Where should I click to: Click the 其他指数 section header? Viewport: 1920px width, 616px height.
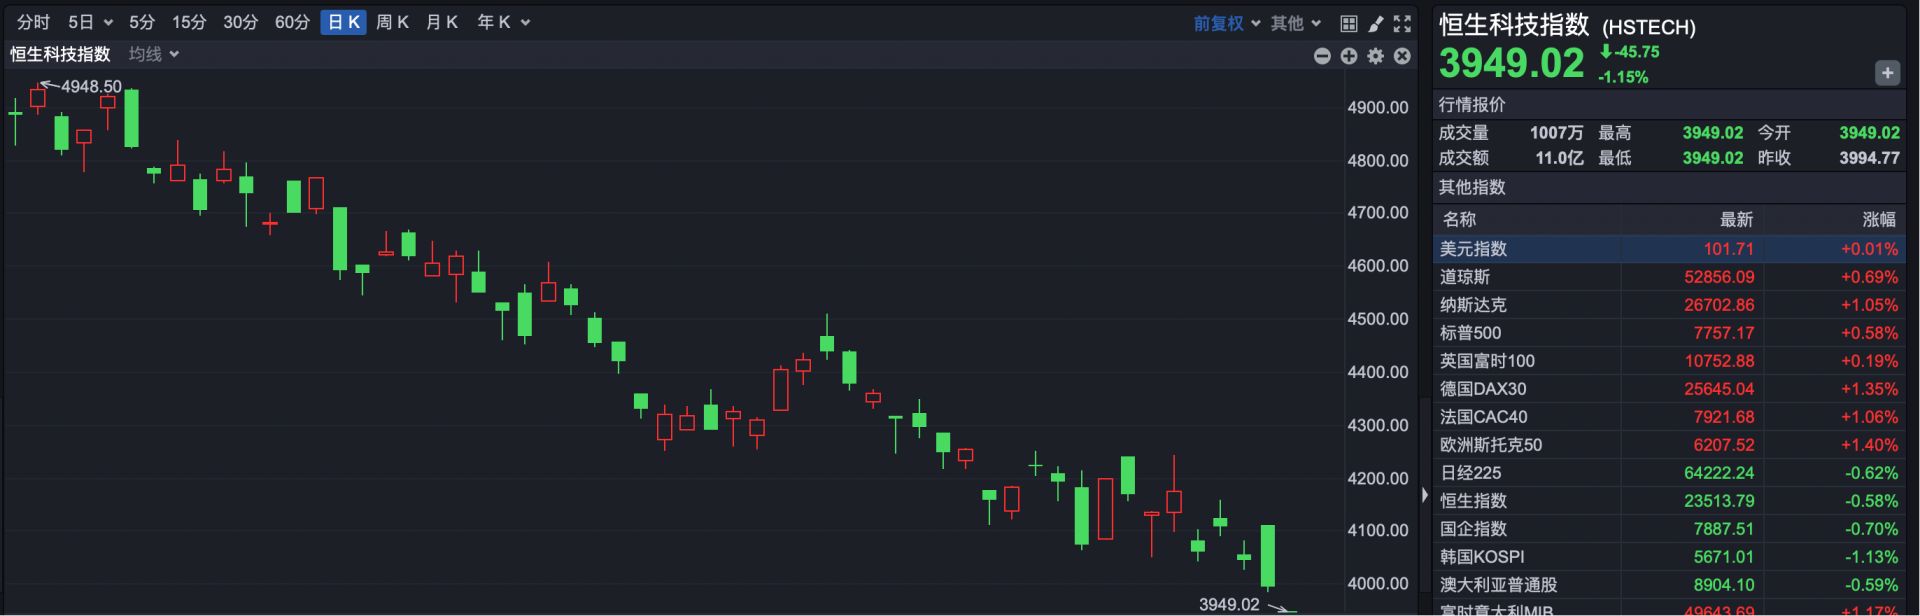[1471, 188]
